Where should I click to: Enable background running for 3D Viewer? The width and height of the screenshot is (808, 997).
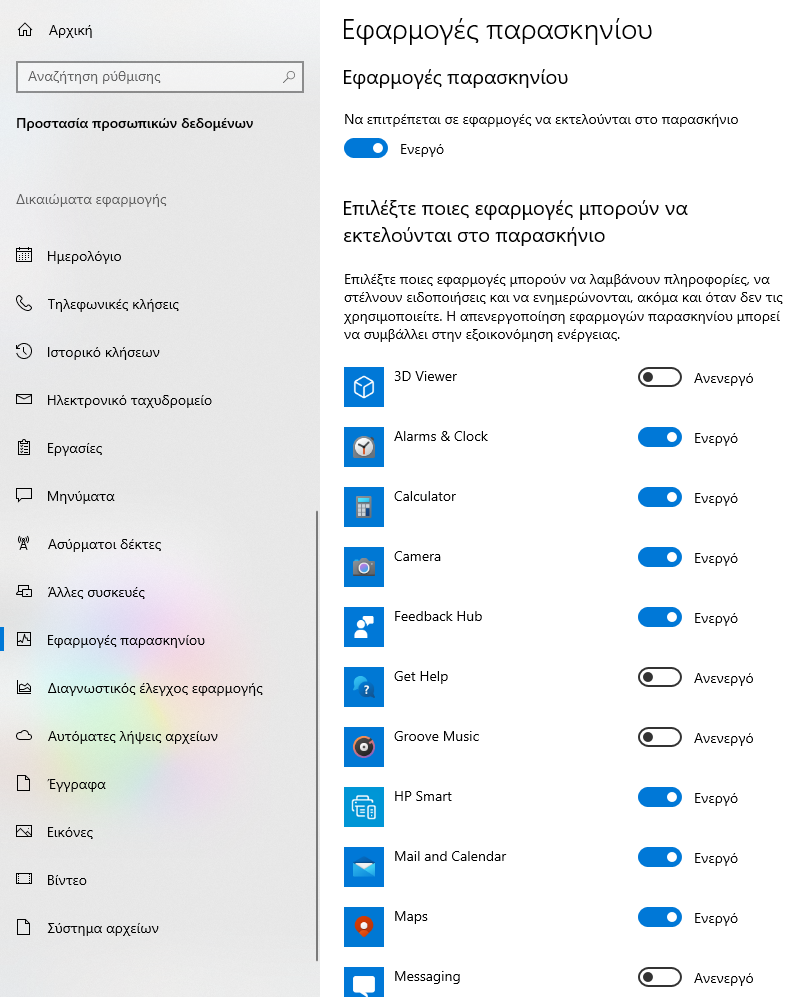pos(660,377)
